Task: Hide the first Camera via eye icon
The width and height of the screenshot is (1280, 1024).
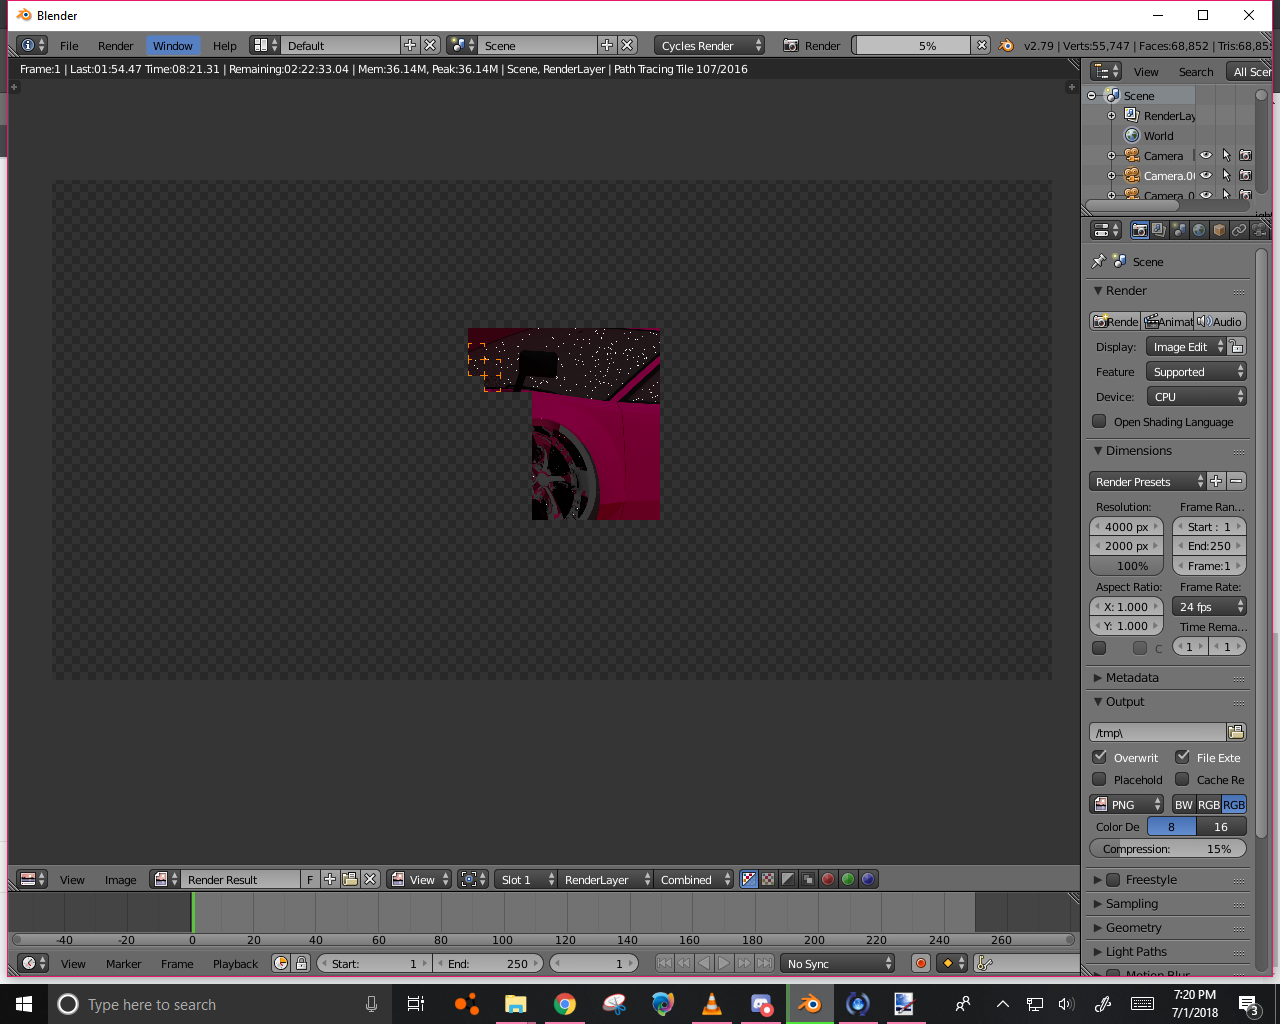Action: (x=1206, y=156)
